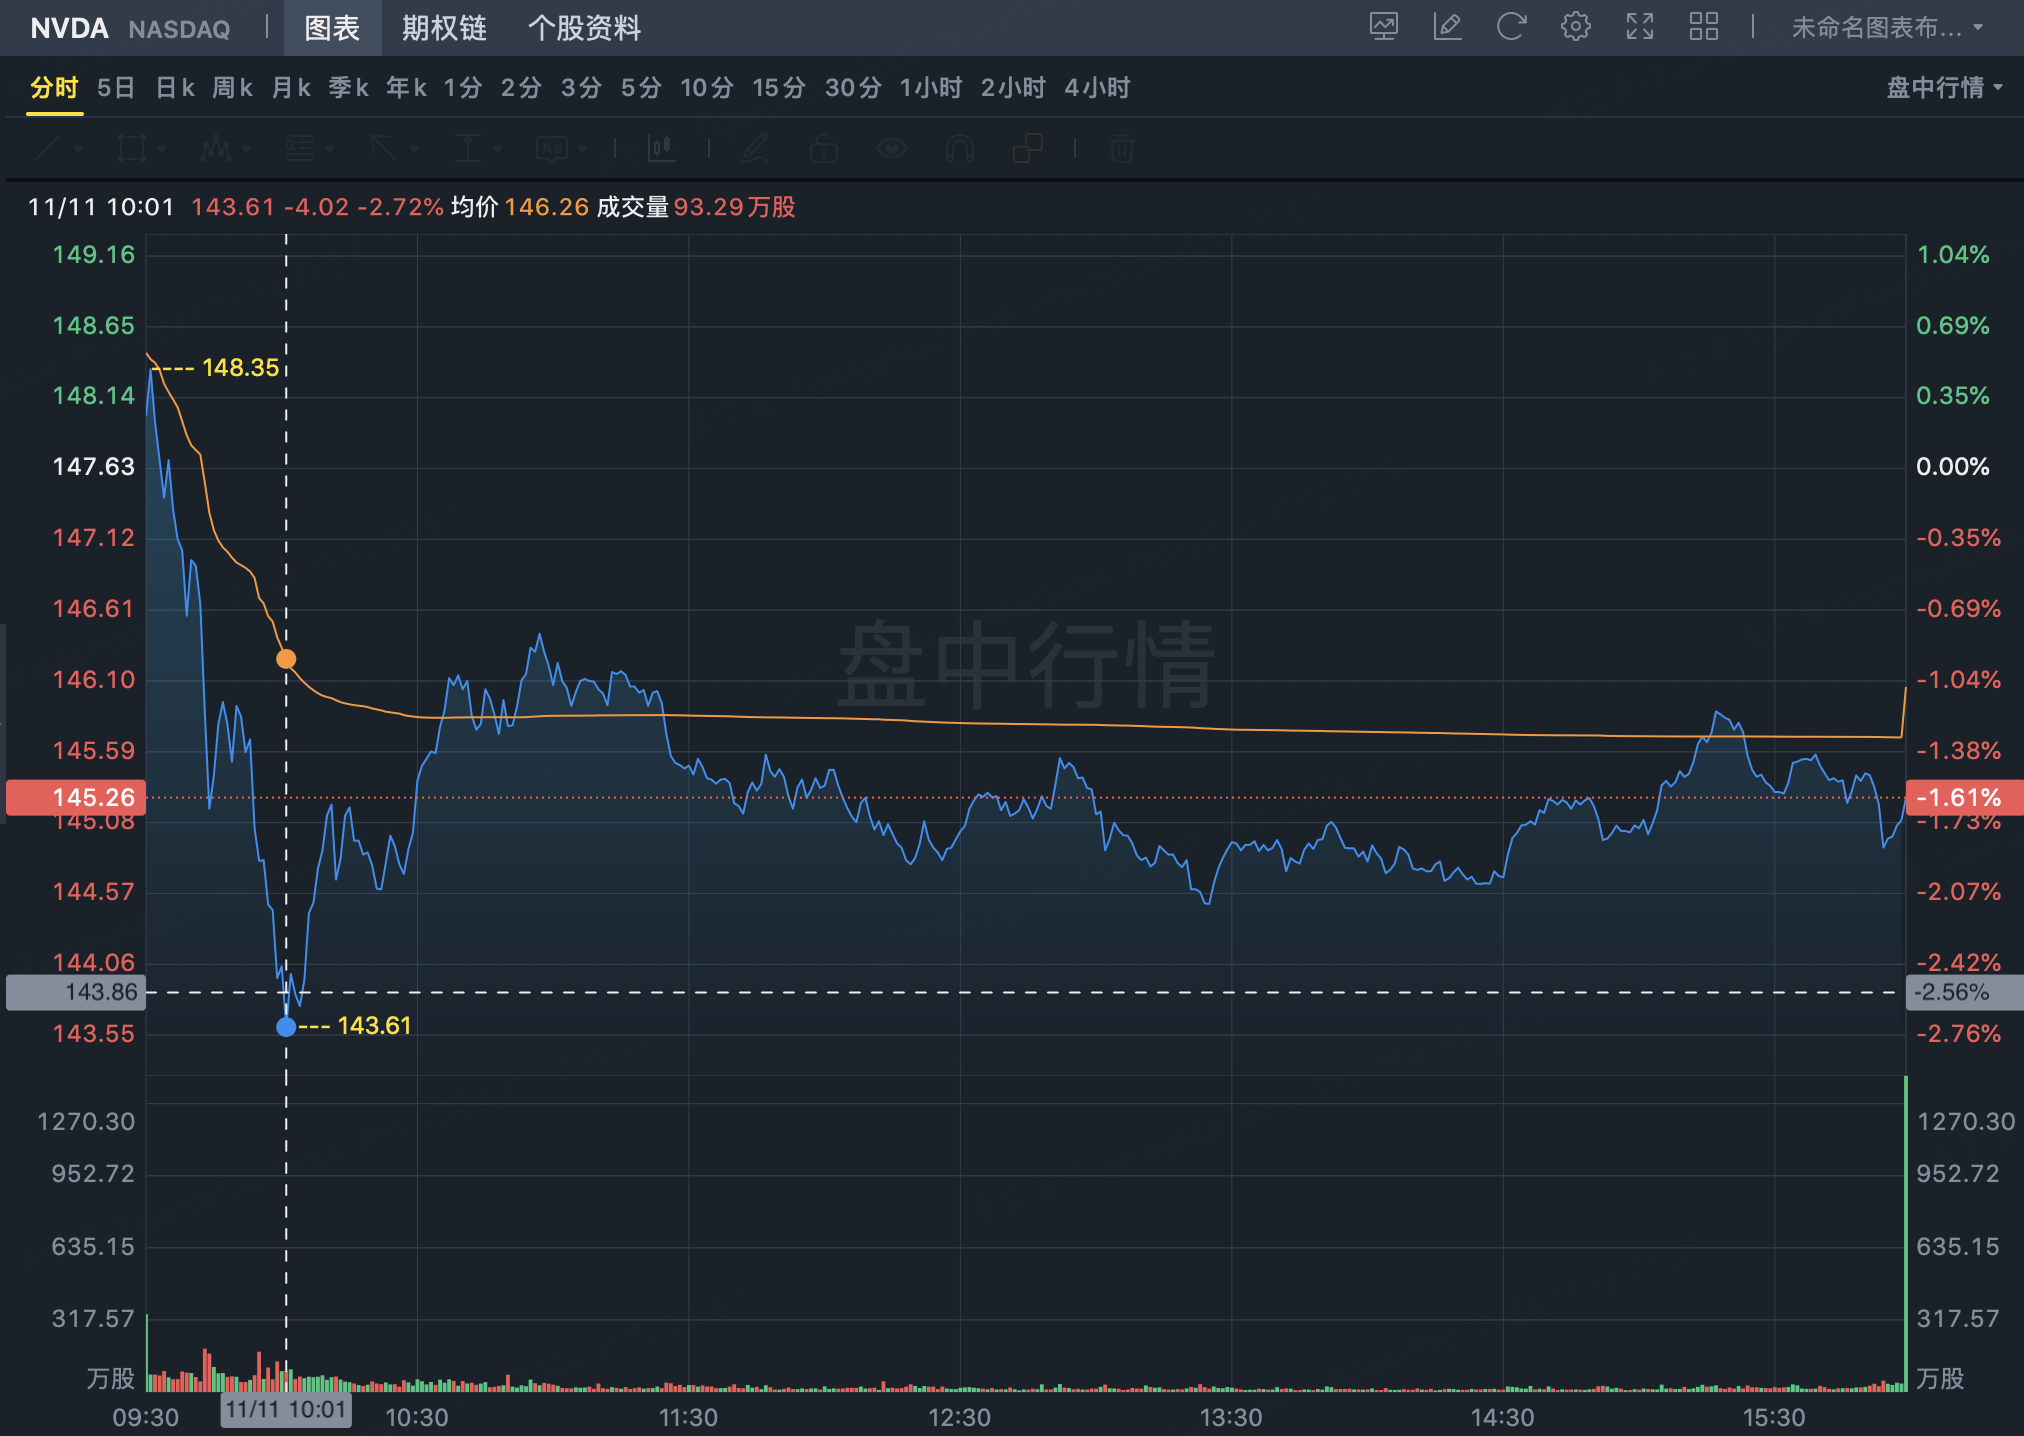The image size is (2024, 1436).
Task: Click the chart monitor icon in header
Action: click(1384, 27)
